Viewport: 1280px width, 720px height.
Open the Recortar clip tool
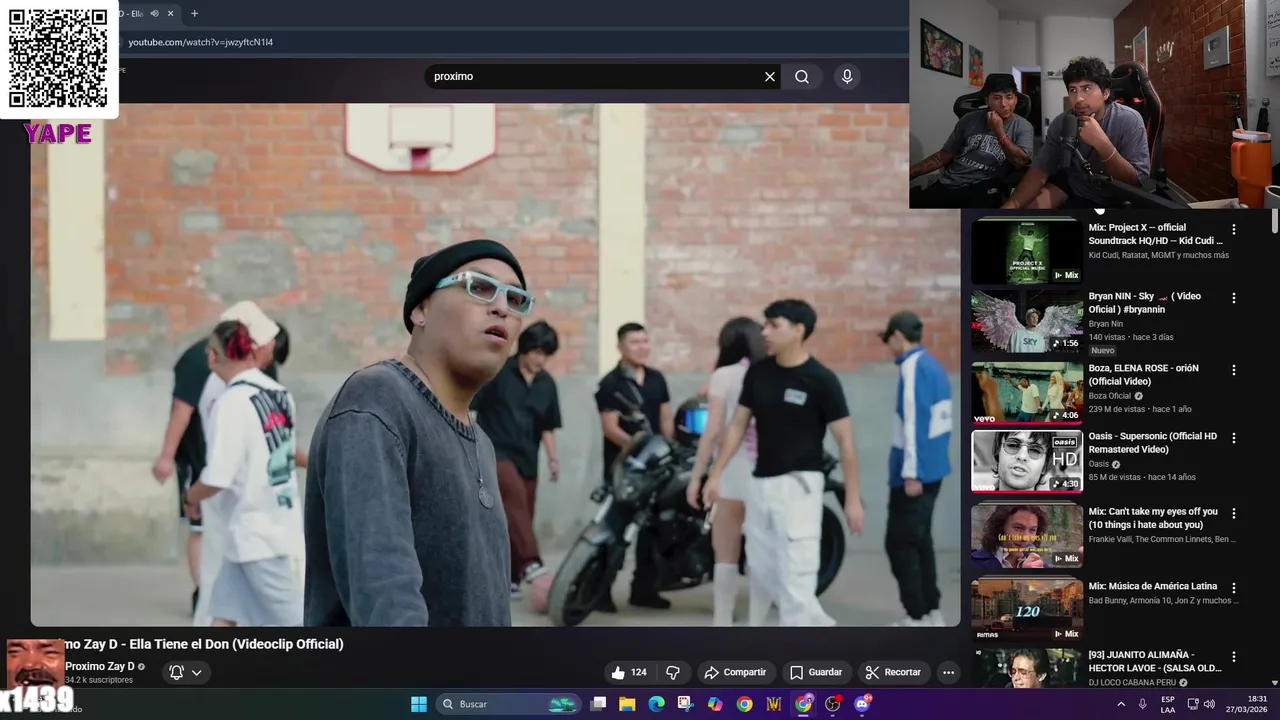893,672
